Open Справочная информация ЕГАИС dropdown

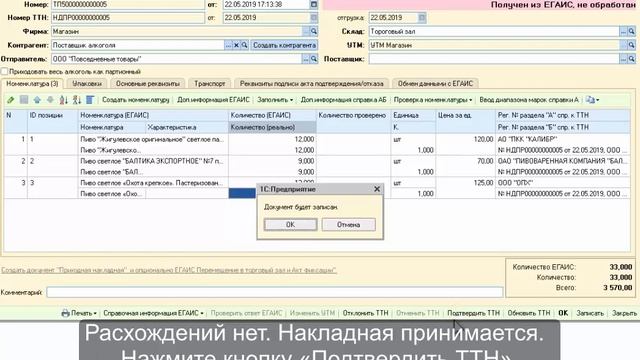tap(153, 313)
